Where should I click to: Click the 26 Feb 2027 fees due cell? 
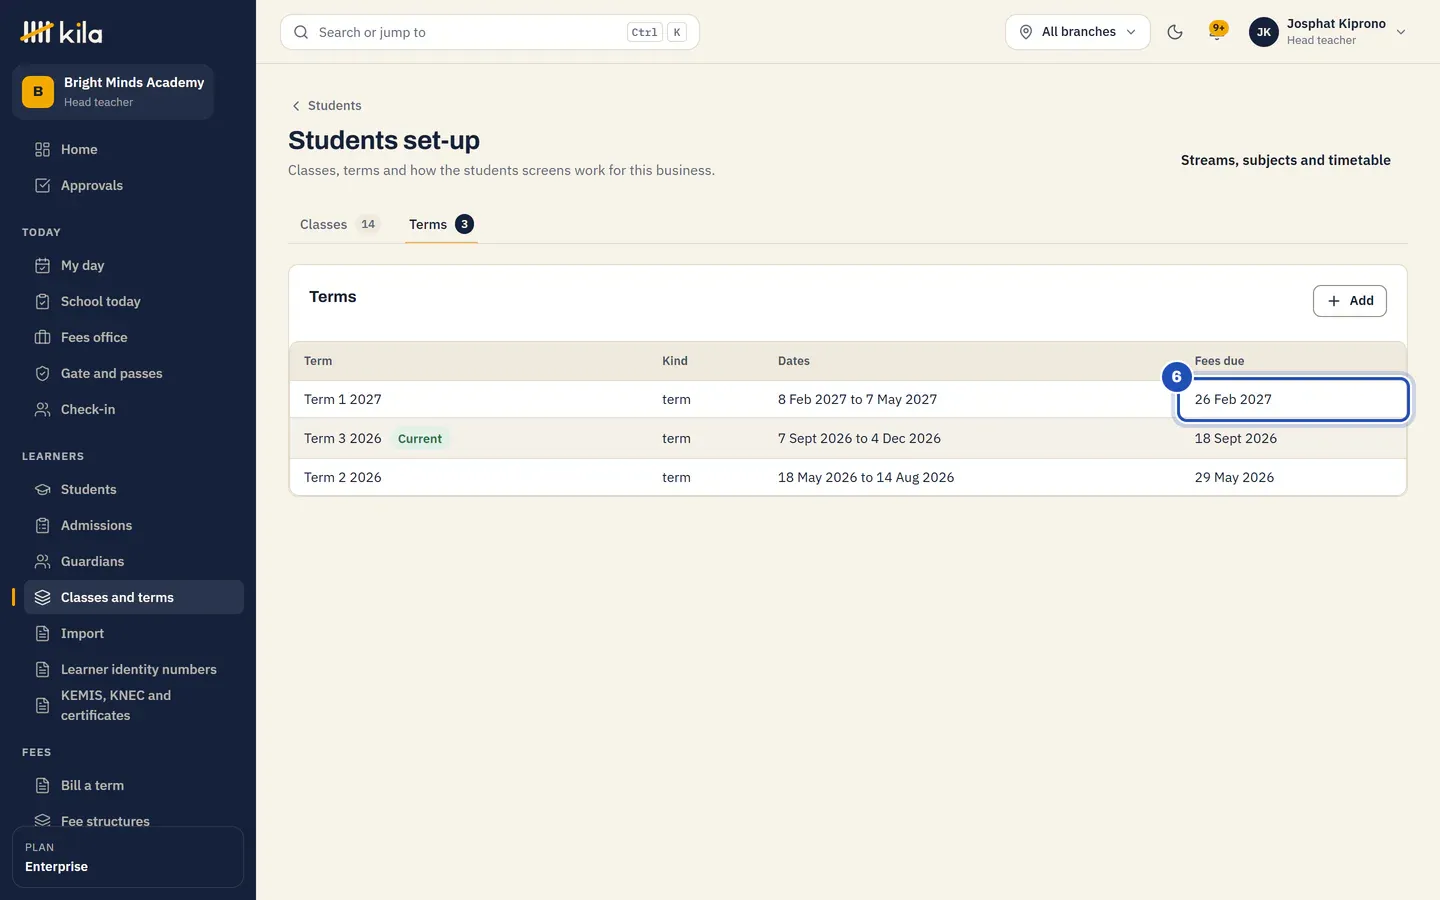point(1293,399)
